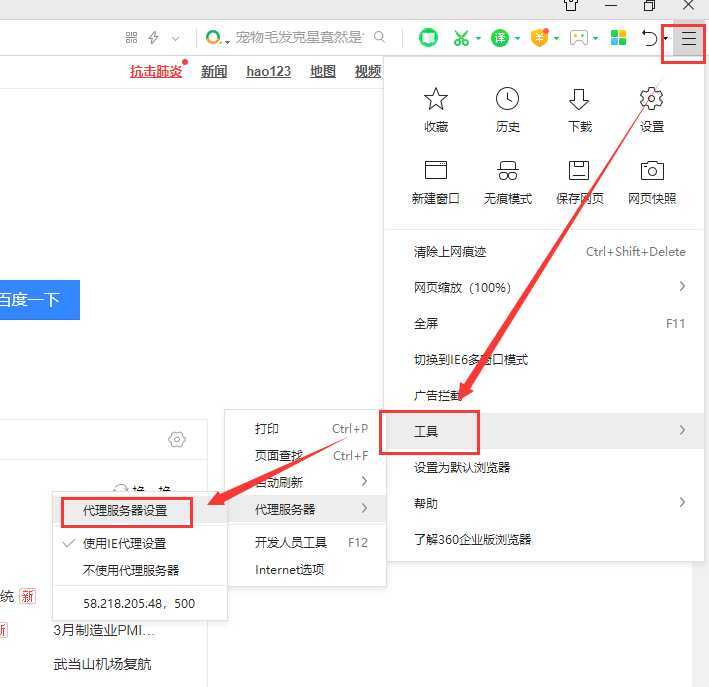Open the hamburger main menu button
This screenshot has height=687, width=709.
pos(688,39)
